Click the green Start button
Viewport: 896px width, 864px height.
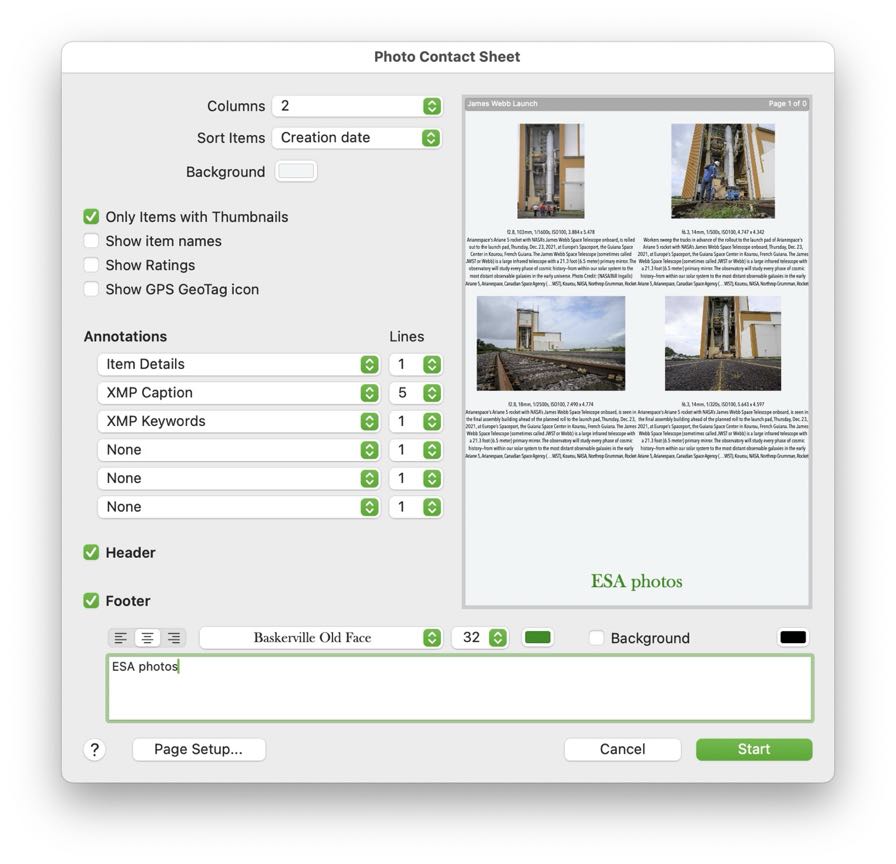point(754,750)
